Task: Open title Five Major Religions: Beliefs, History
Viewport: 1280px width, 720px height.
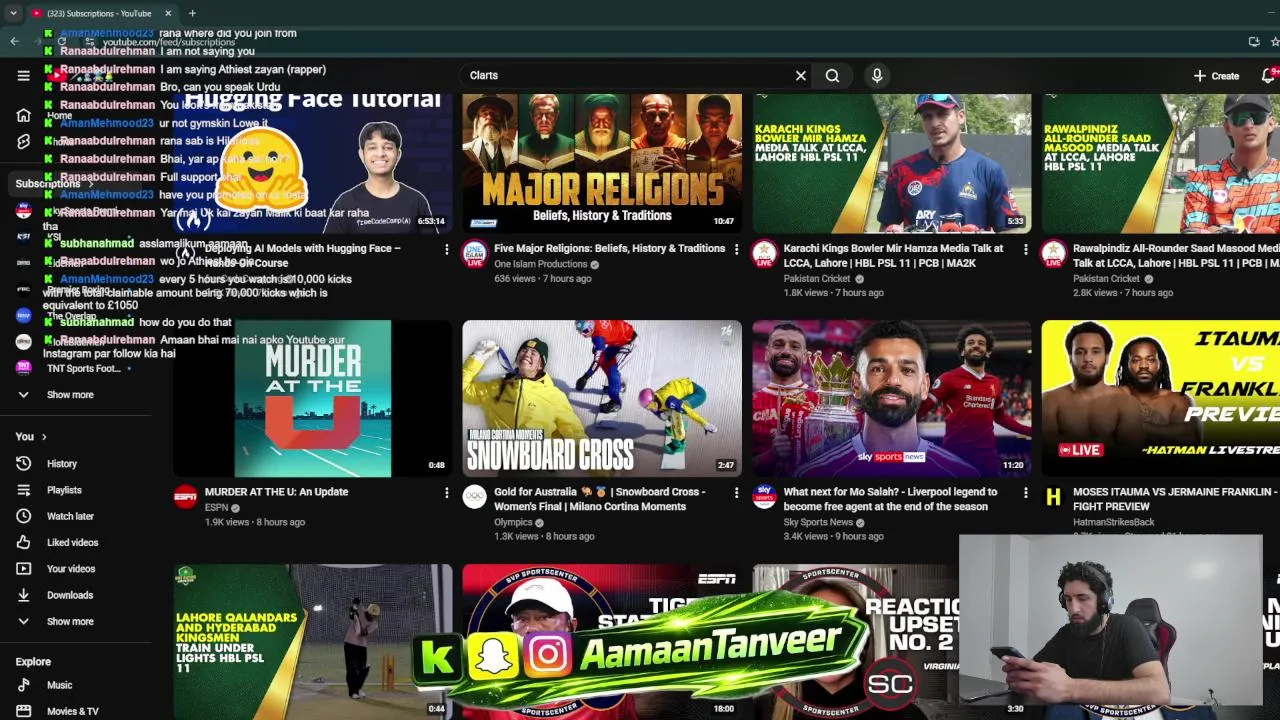Action: 609,249
